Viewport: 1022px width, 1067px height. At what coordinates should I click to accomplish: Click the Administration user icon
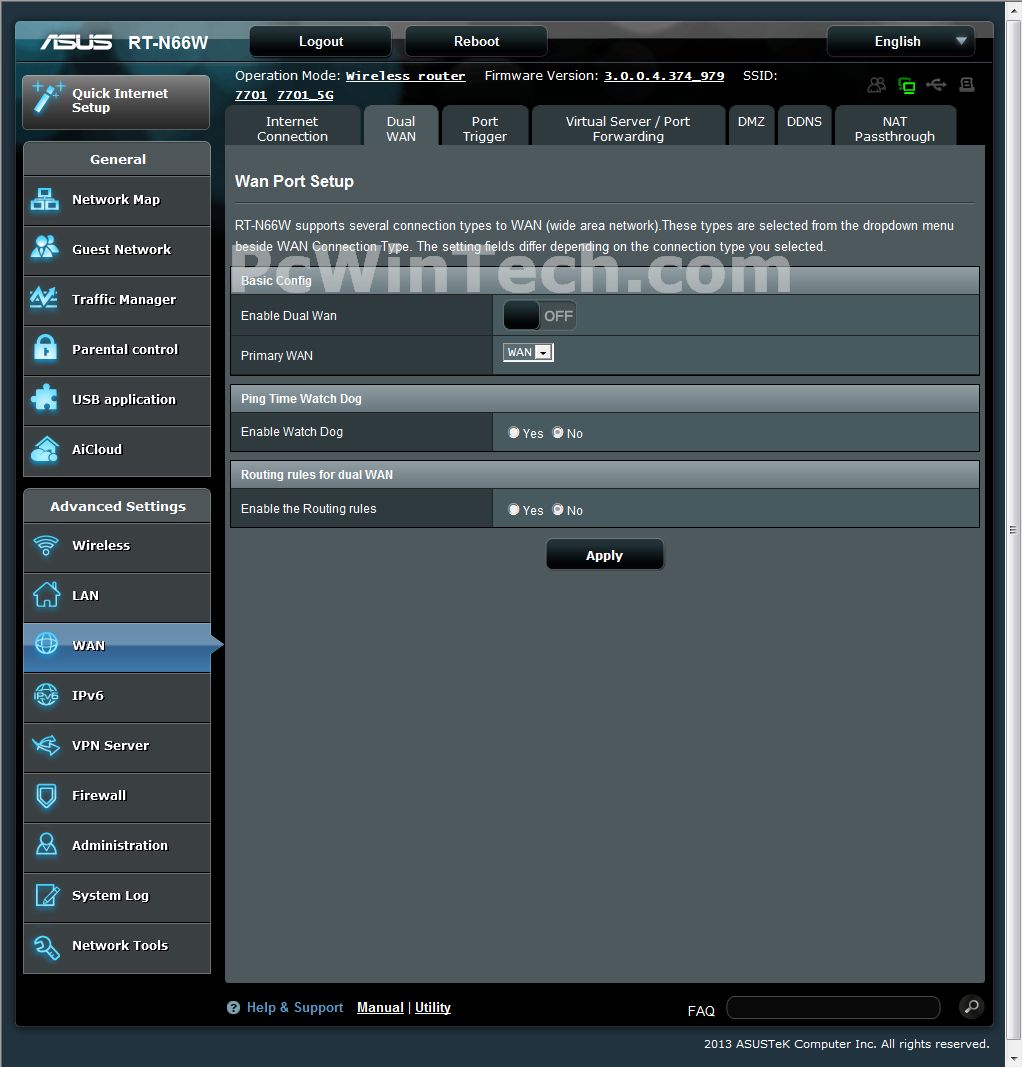(x=46, y=845)
